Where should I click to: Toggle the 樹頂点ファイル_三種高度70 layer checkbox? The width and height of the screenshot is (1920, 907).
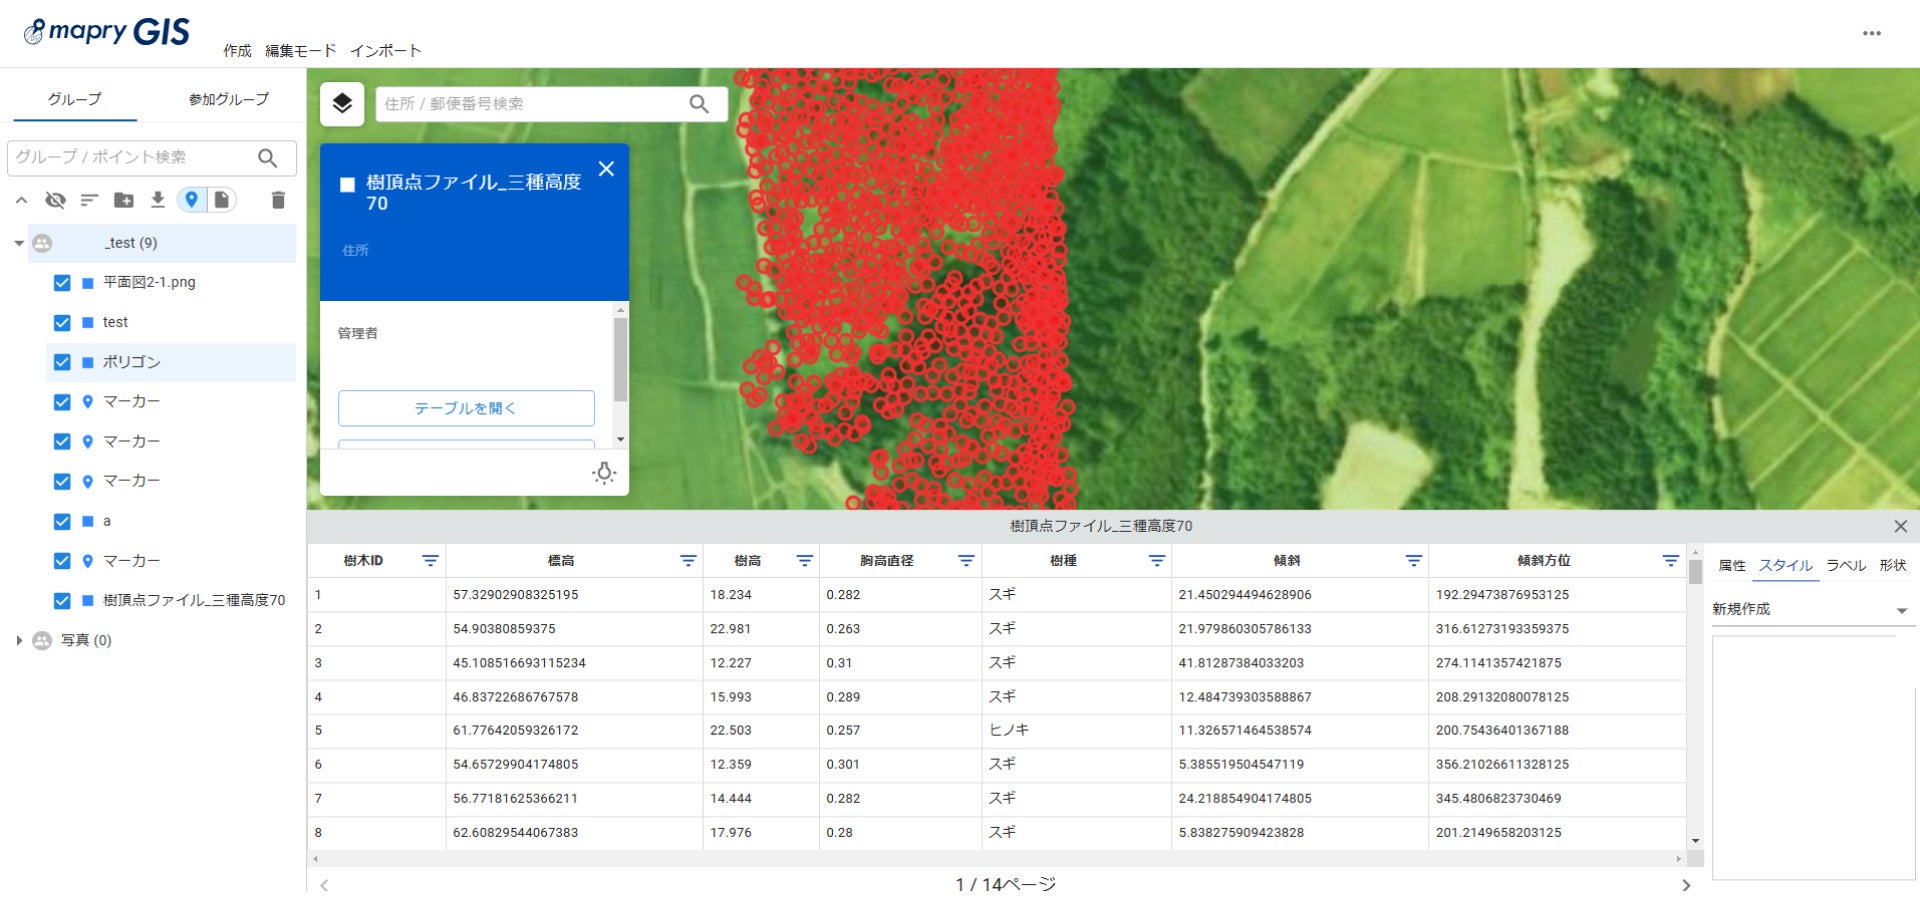tap(62, 601)
